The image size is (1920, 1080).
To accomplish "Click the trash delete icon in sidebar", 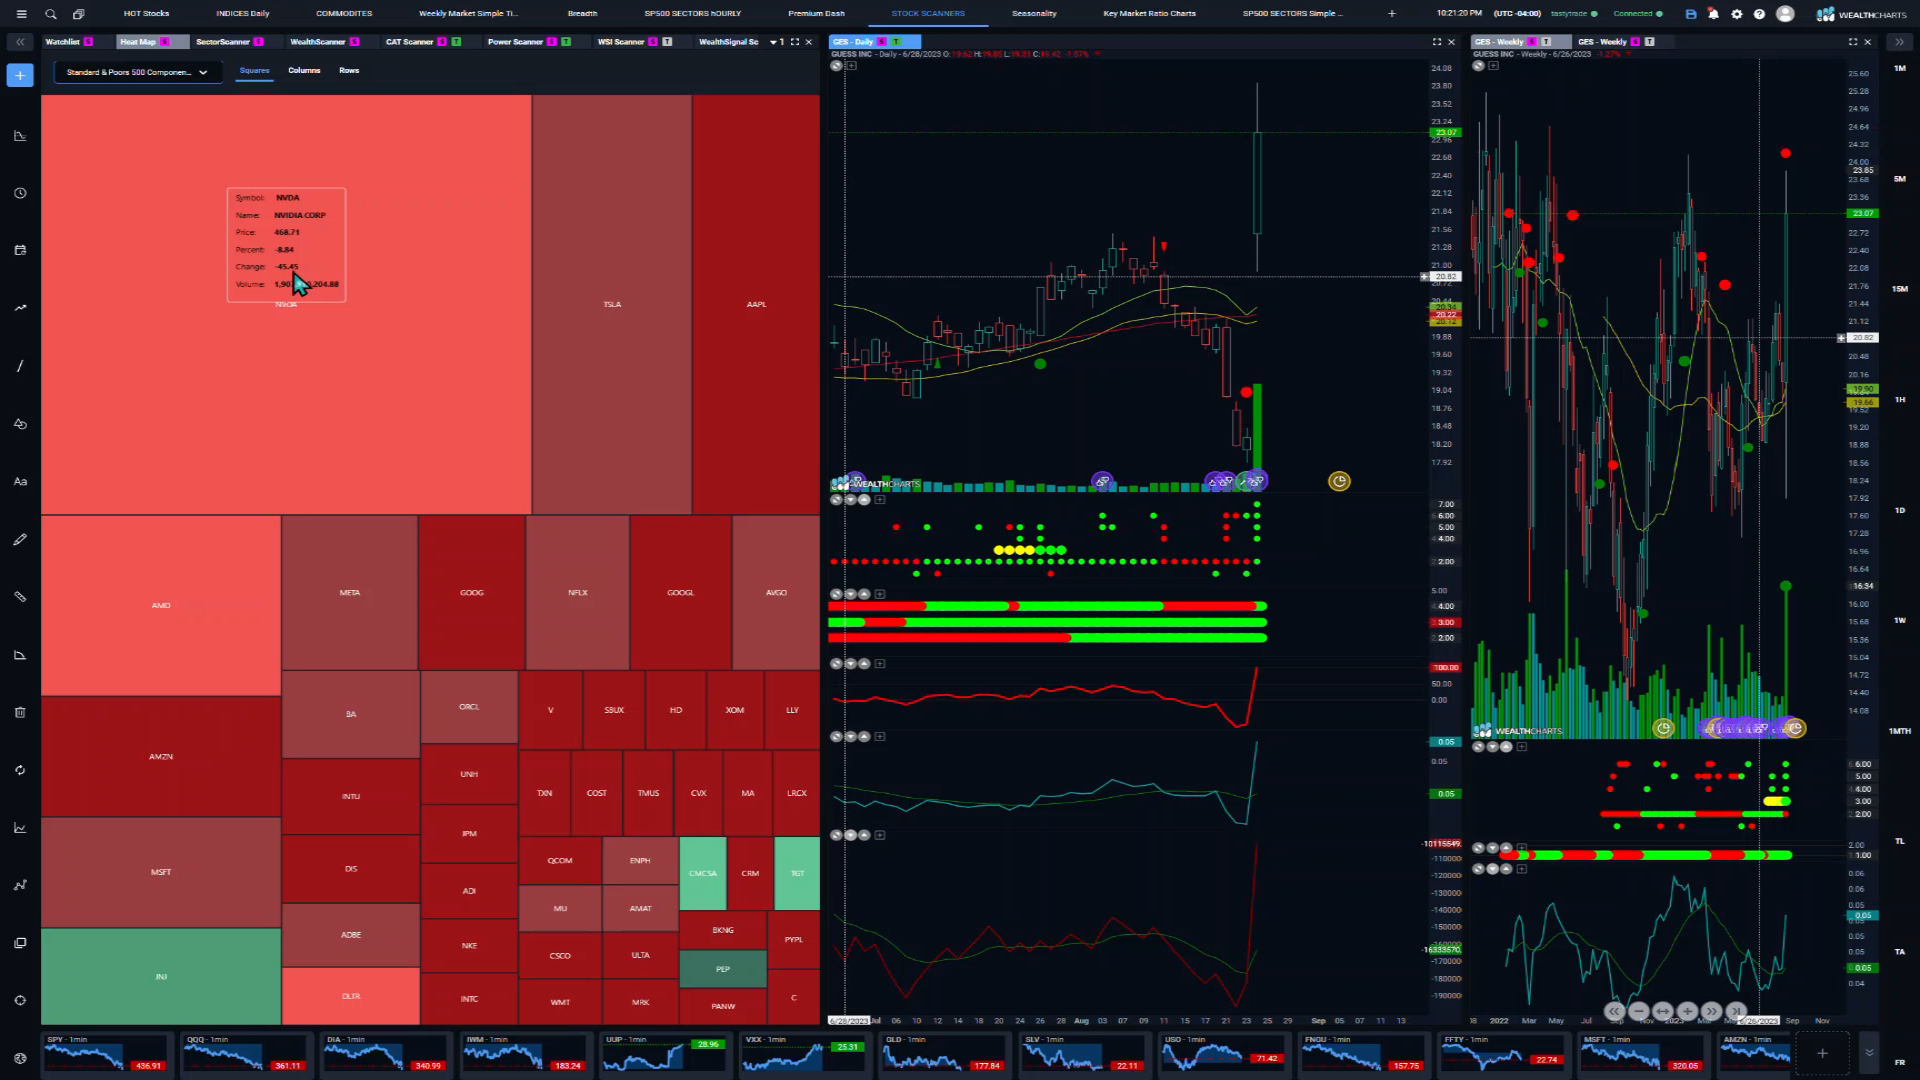I will pyautogui.click(x=20, y=712).
